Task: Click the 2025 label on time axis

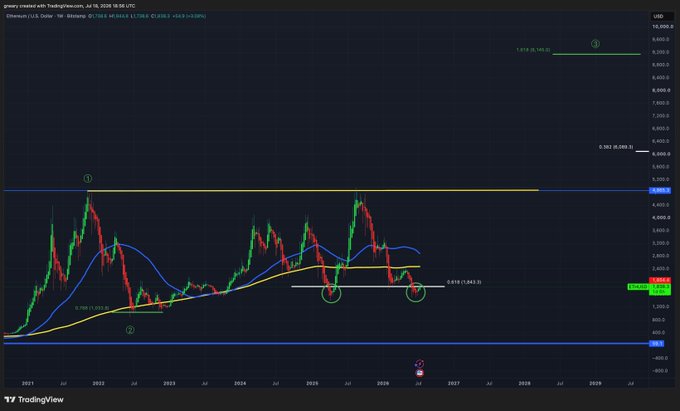Action: (x=312, y=383)
